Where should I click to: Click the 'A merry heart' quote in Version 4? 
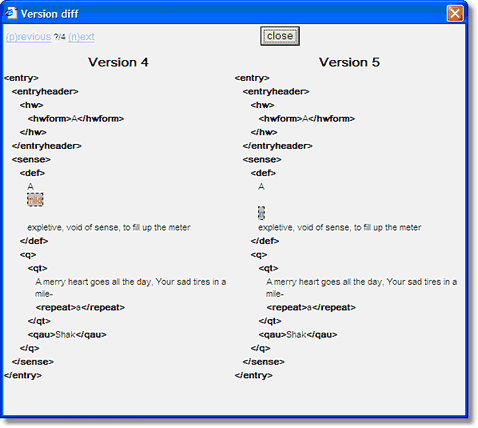coord(131,288)
